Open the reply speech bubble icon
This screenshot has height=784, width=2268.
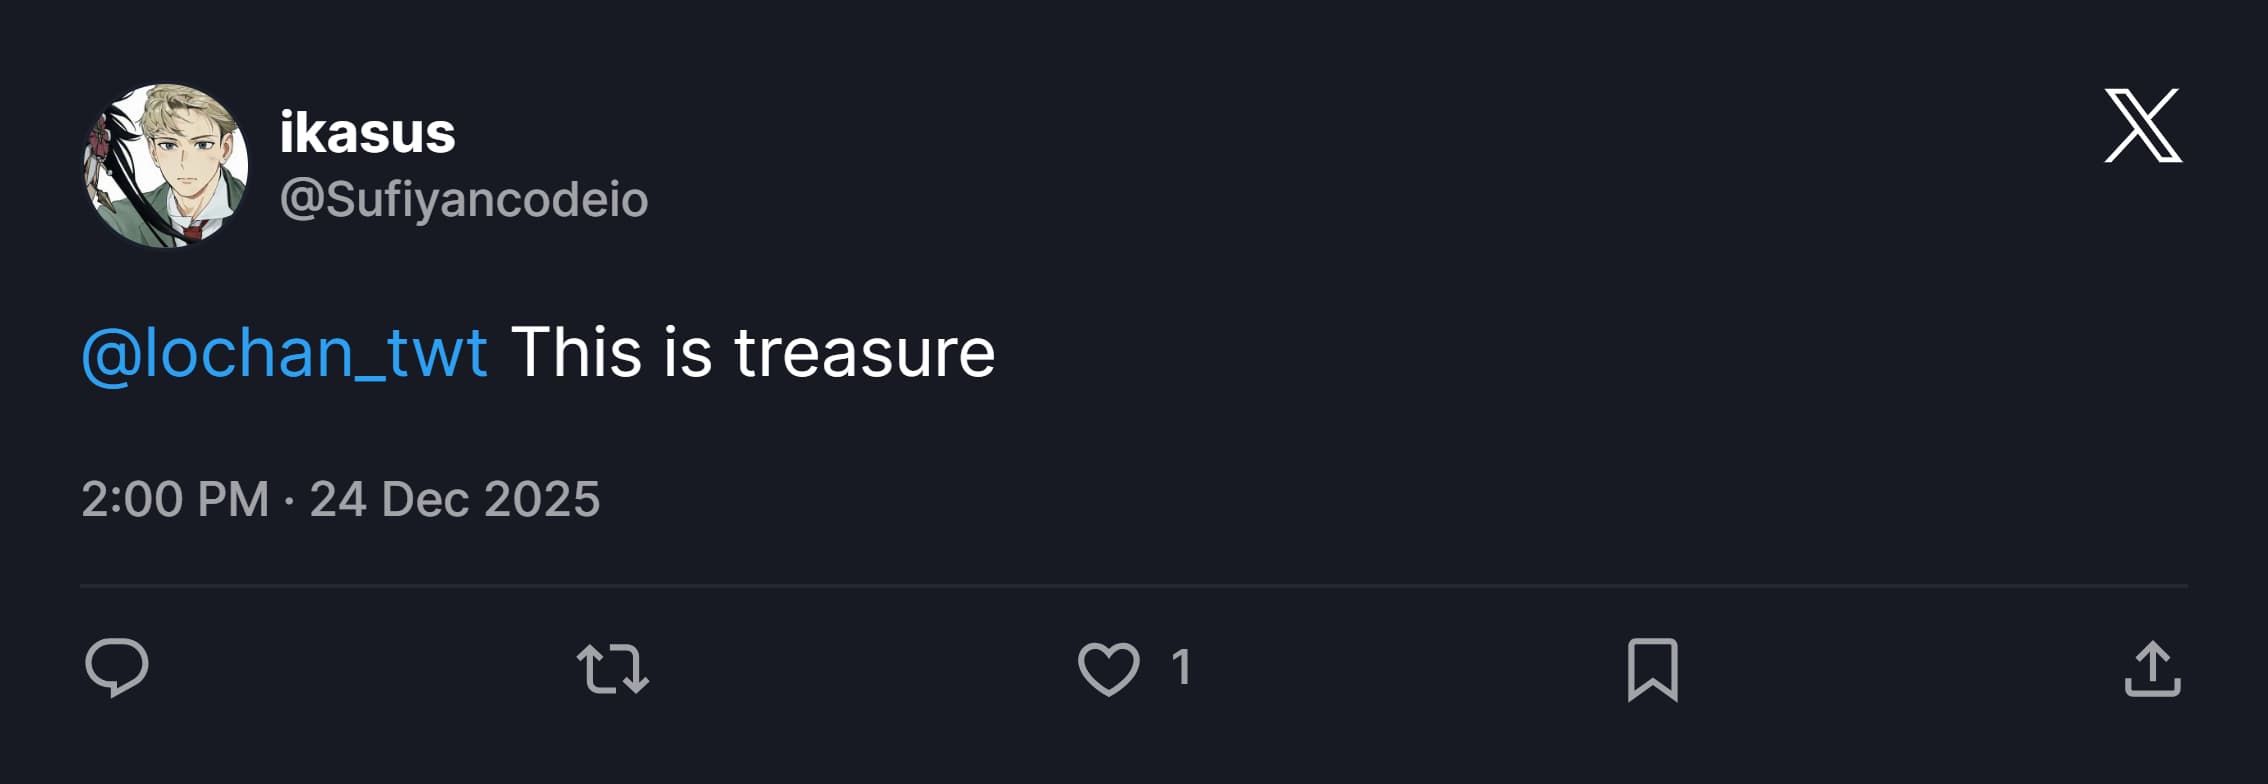[117, 668]
